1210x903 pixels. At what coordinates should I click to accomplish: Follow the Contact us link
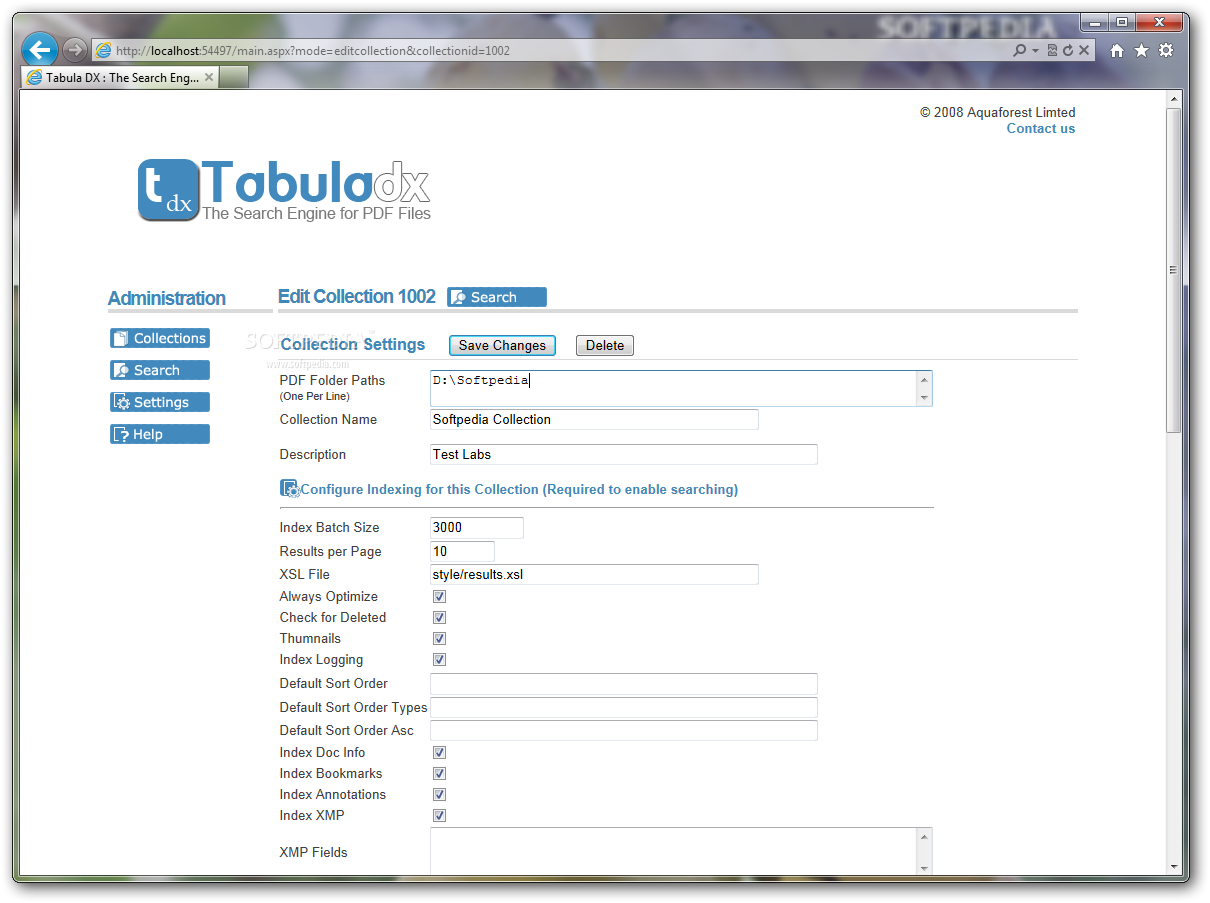pos(1041,128)
